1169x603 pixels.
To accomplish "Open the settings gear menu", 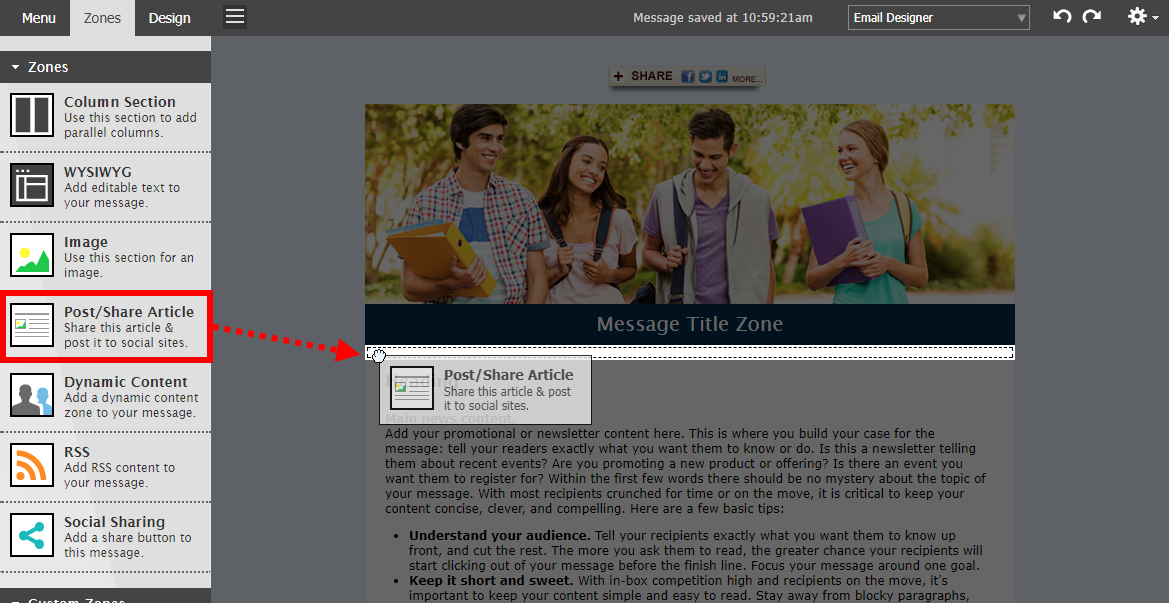I will 1142,16.
